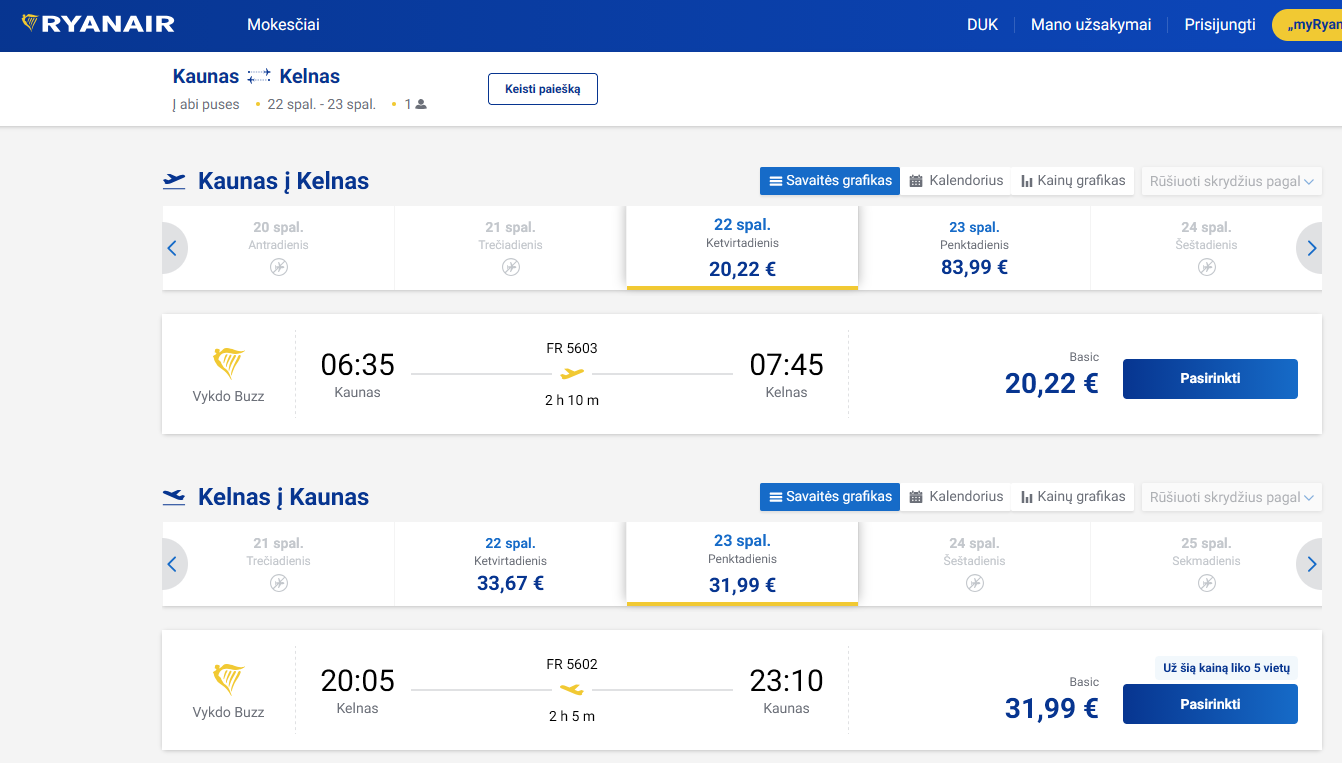Open the DUK help link

click(982, 25)
